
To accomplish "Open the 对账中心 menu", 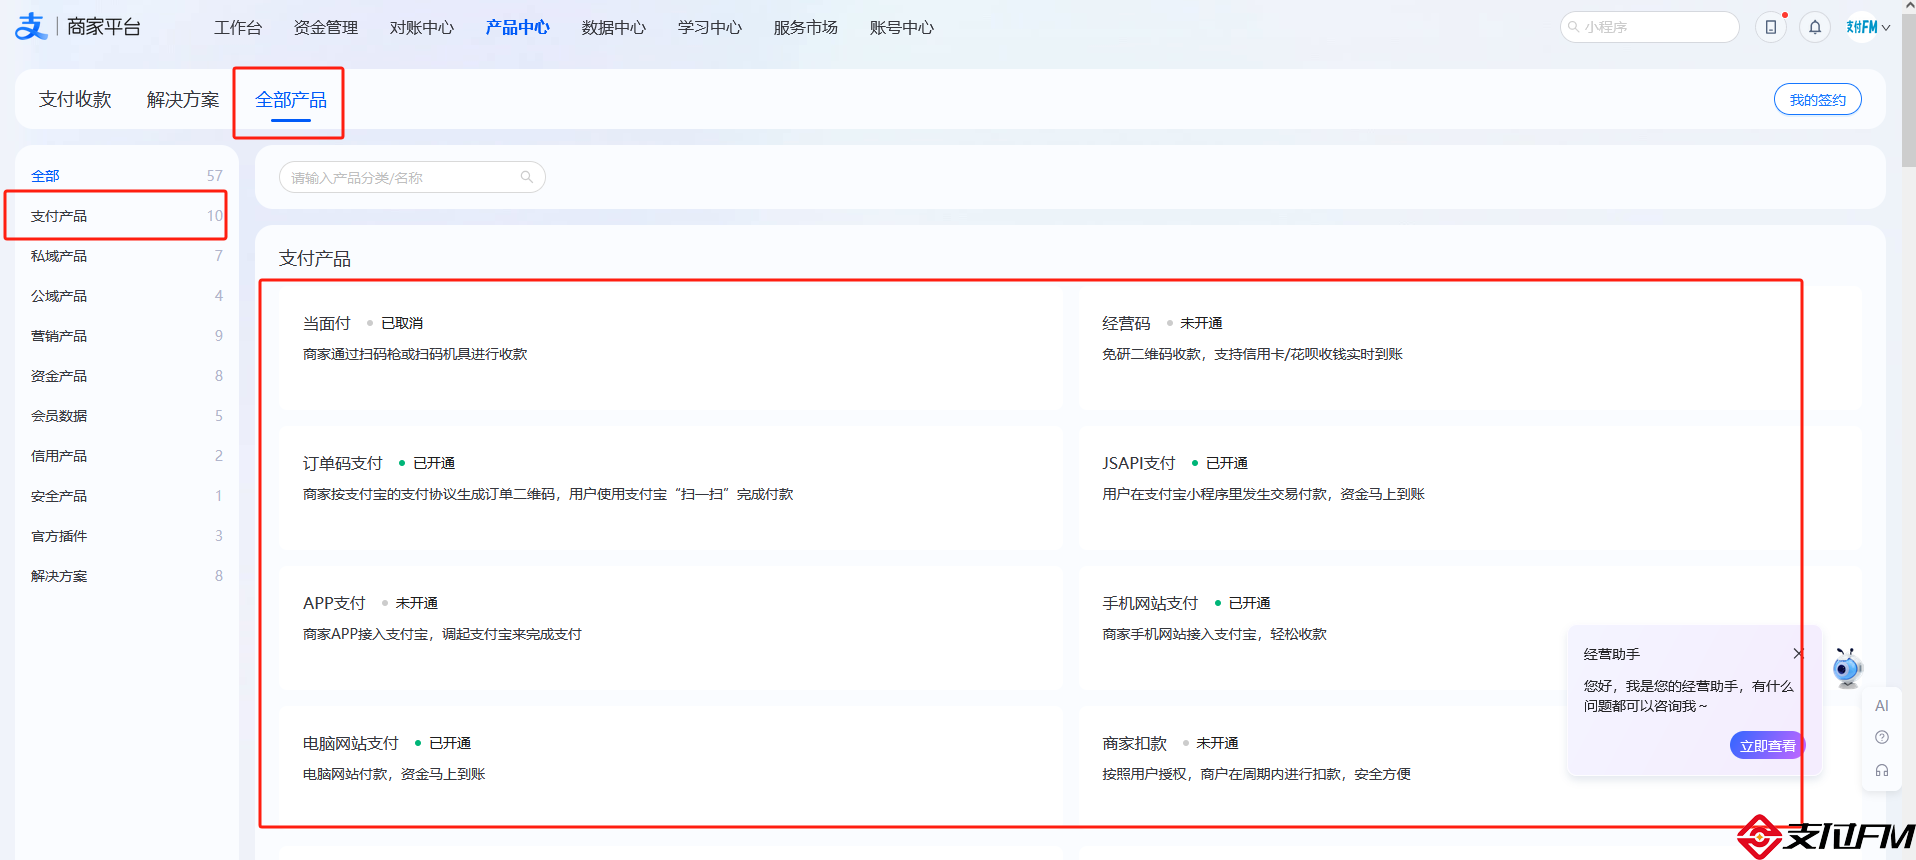I will point(421,28).
